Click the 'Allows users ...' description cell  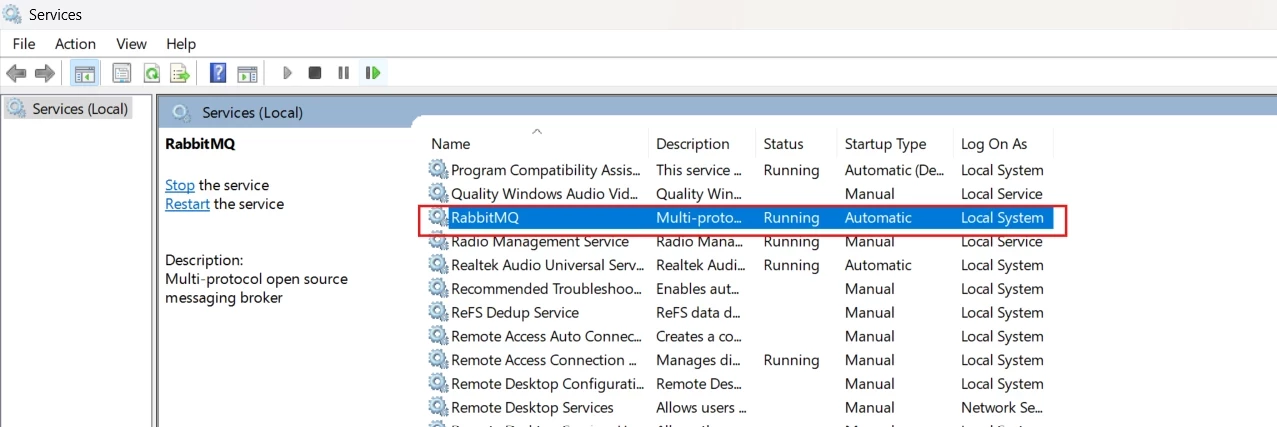click(701, 407)
